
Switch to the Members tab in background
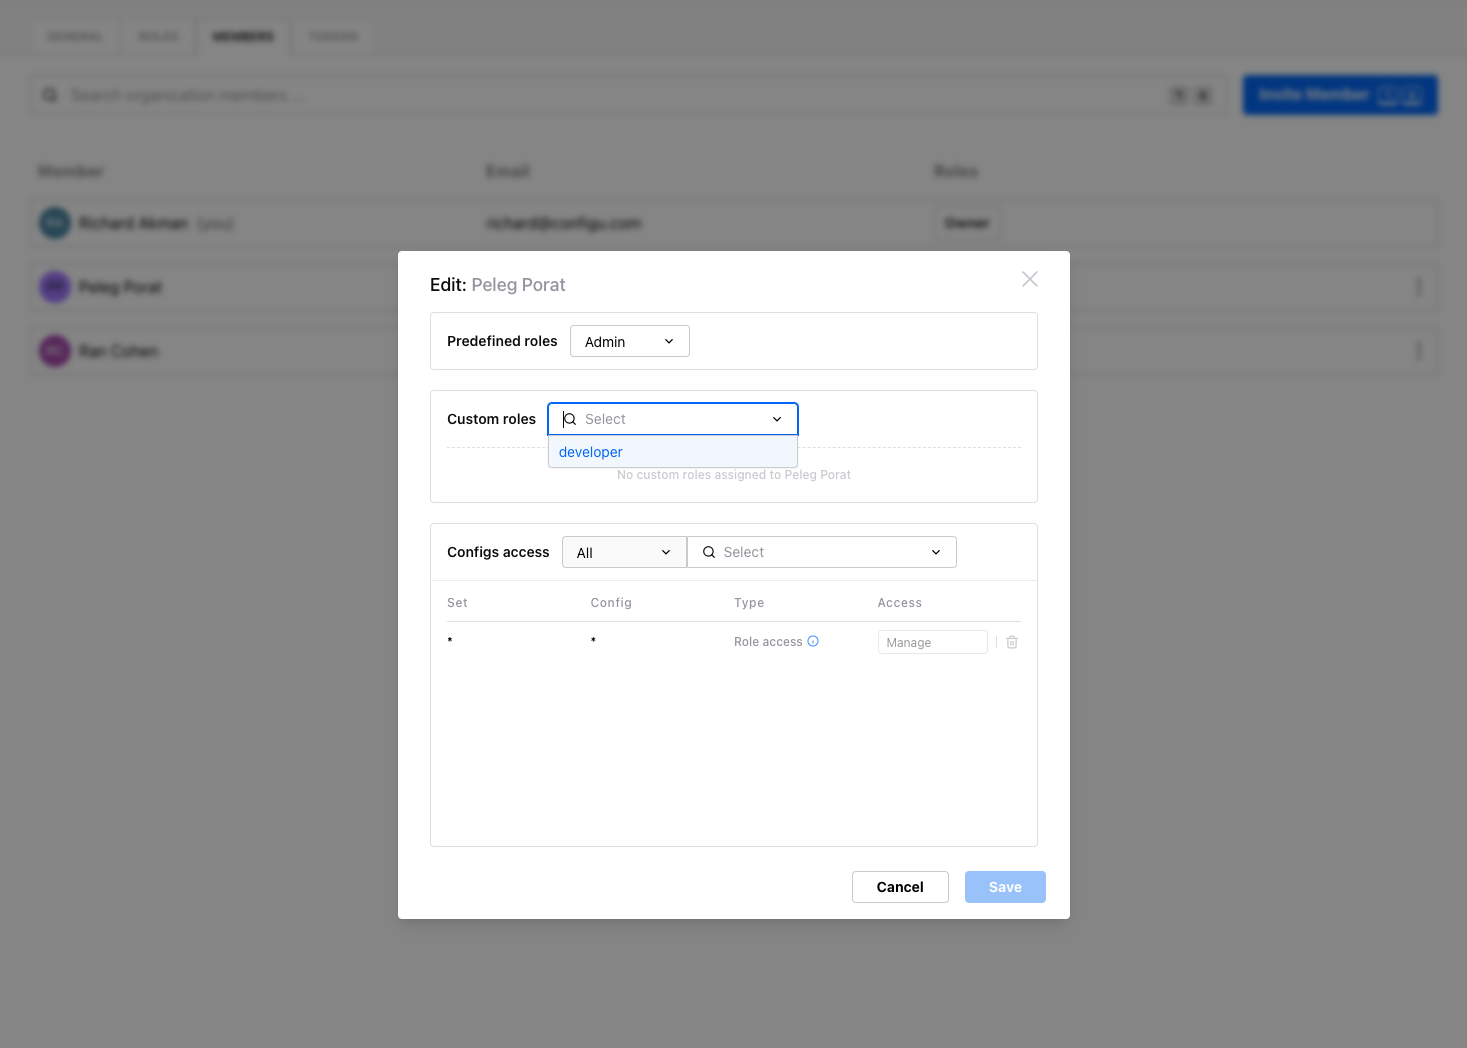[x=243, y=37]
